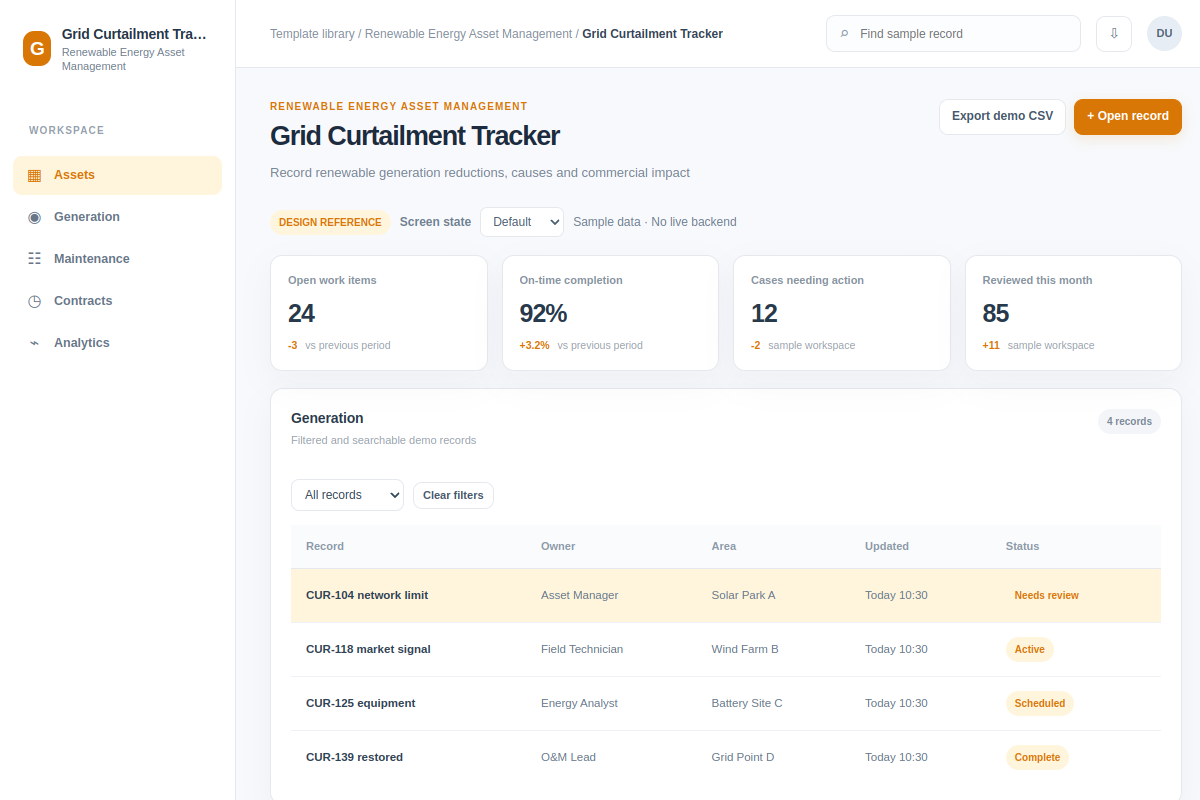Click the Wind Farm B area cell
The image size is (1200, 800).
pos(745,650)
